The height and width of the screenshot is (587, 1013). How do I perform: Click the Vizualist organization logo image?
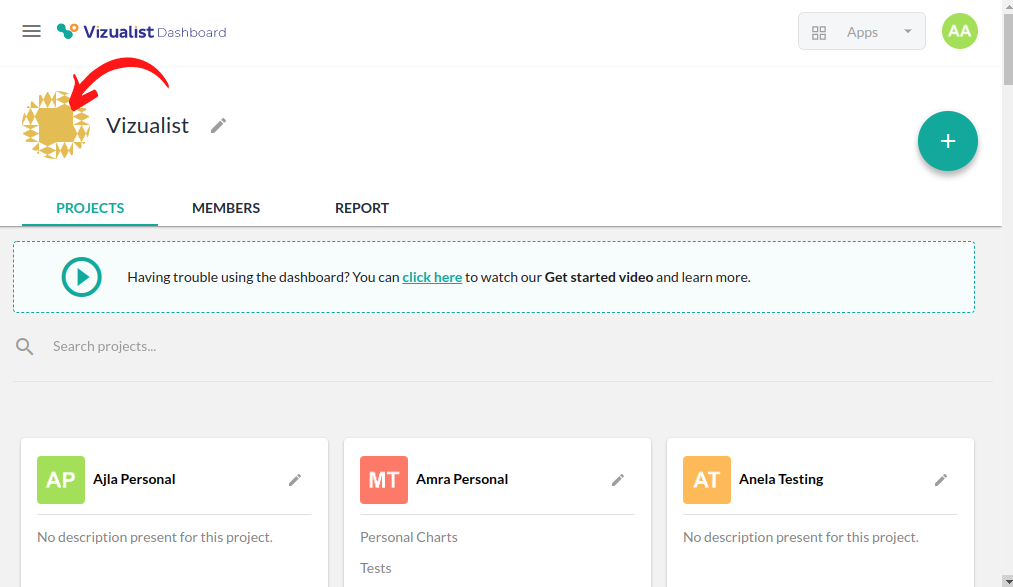coord(55,126)
